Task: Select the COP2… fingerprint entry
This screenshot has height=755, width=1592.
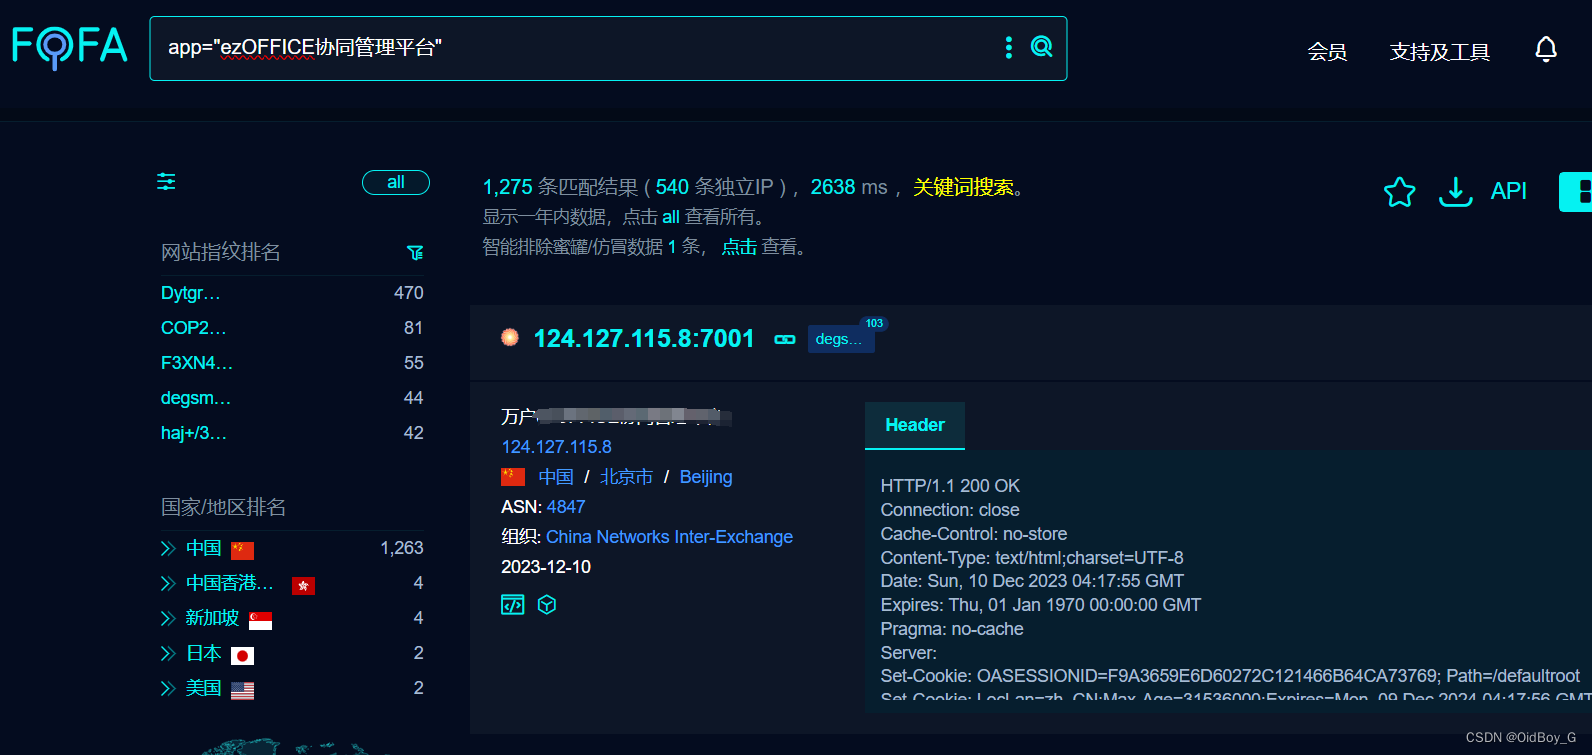Action: pos(193,328)
